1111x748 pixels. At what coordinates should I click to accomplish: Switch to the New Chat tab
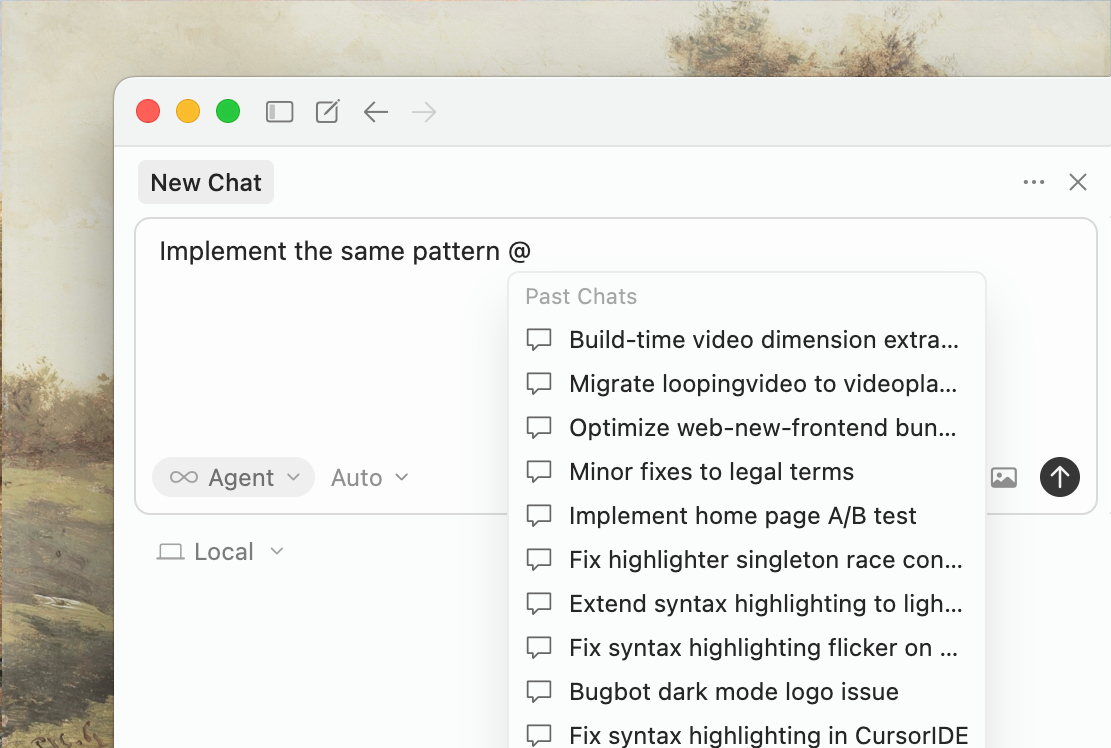(x=205, y=182)
